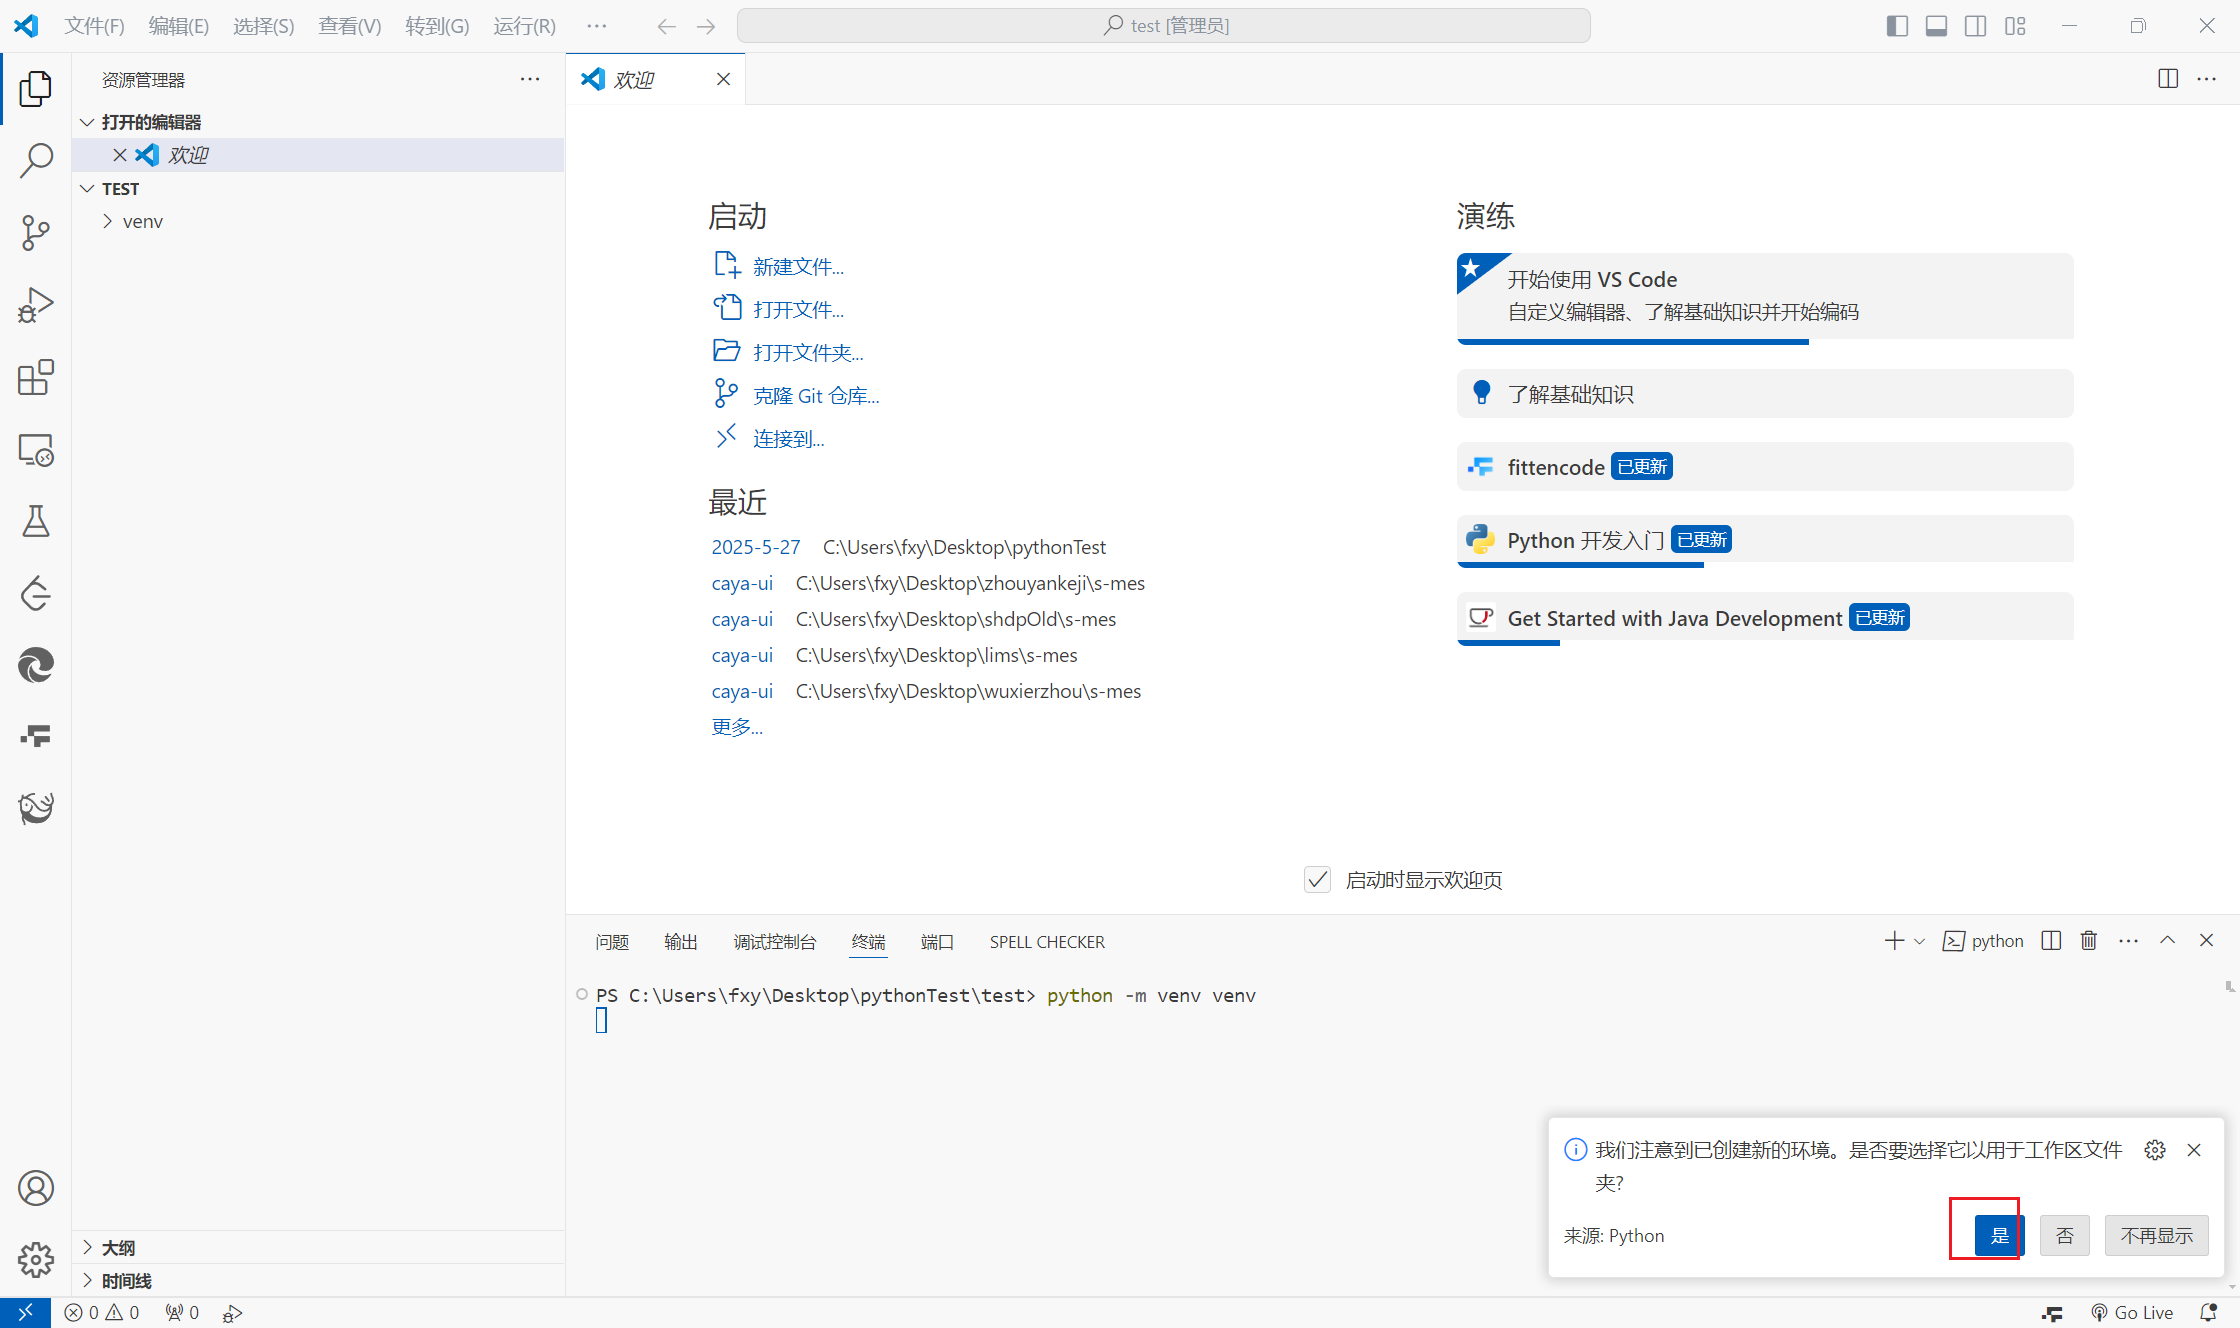Open the Source Control view
This screenshot has height=1328, width=2240.
pyautogui.click(x=36, y=232)
